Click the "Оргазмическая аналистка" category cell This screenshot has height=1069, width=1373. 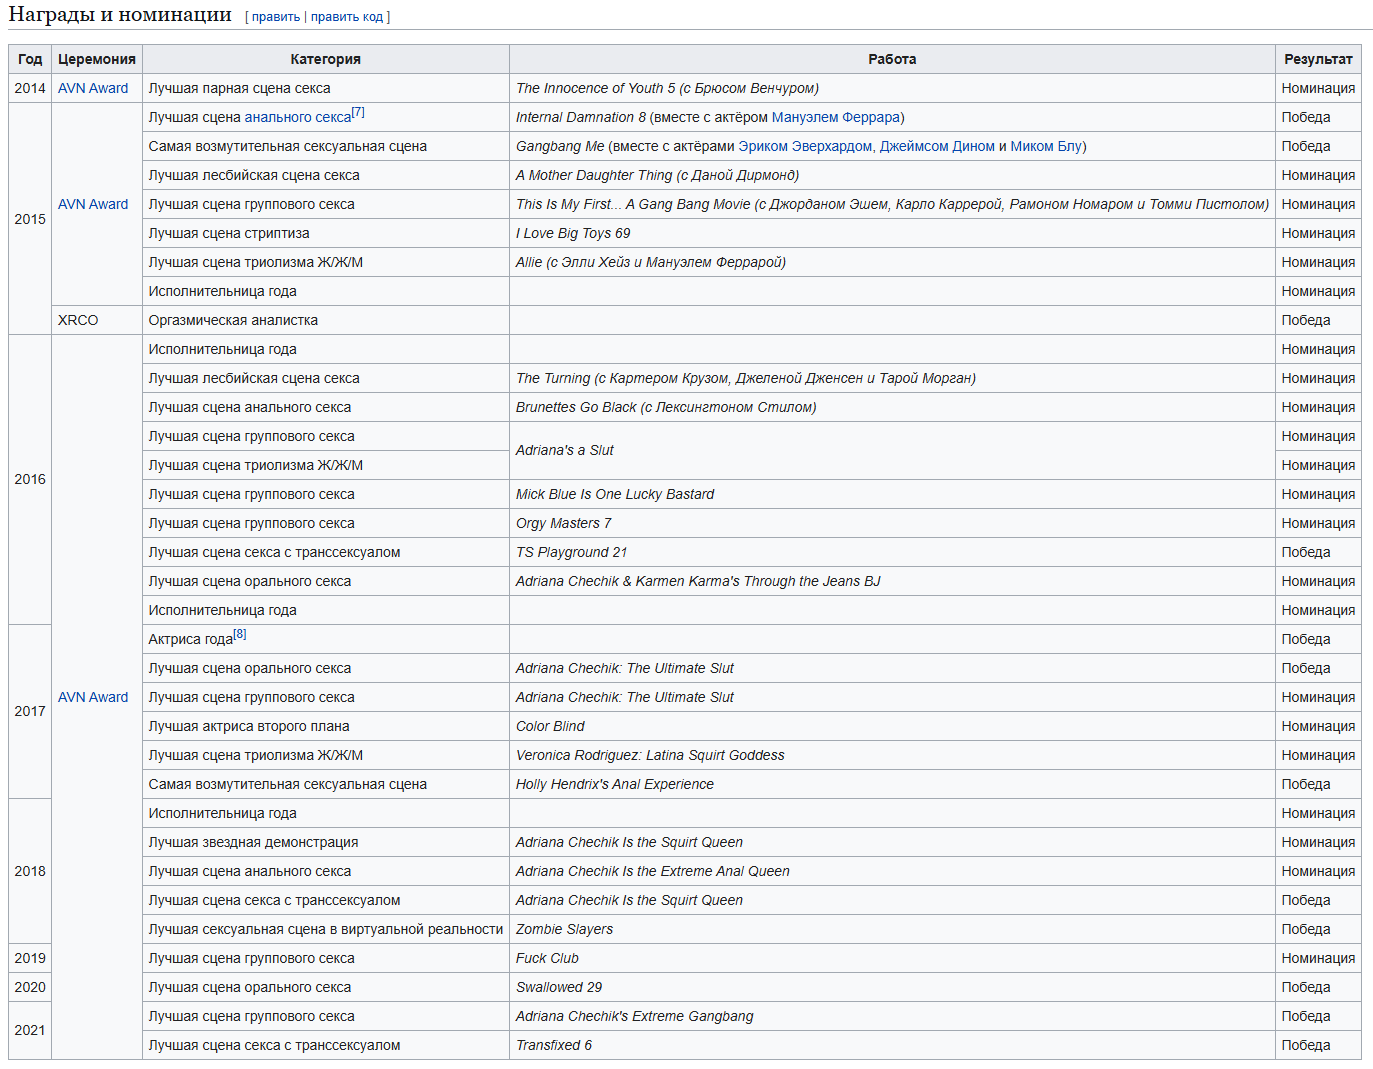coord(326,320)
